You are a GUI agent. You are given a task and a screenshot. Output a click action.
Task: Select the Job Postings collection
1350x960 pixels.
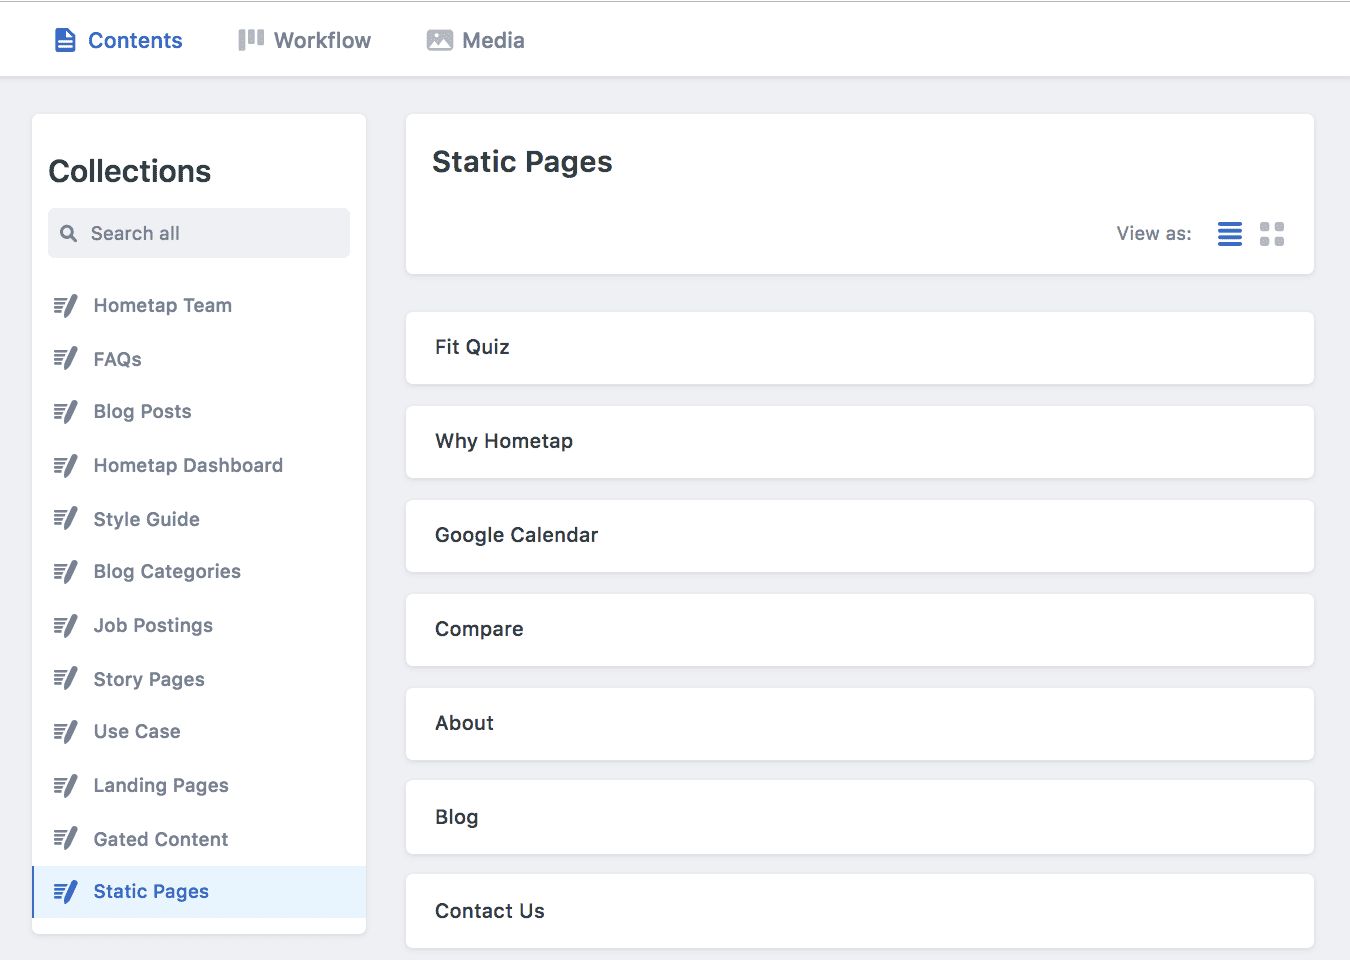pyautogui.click(x=153, y=626)
